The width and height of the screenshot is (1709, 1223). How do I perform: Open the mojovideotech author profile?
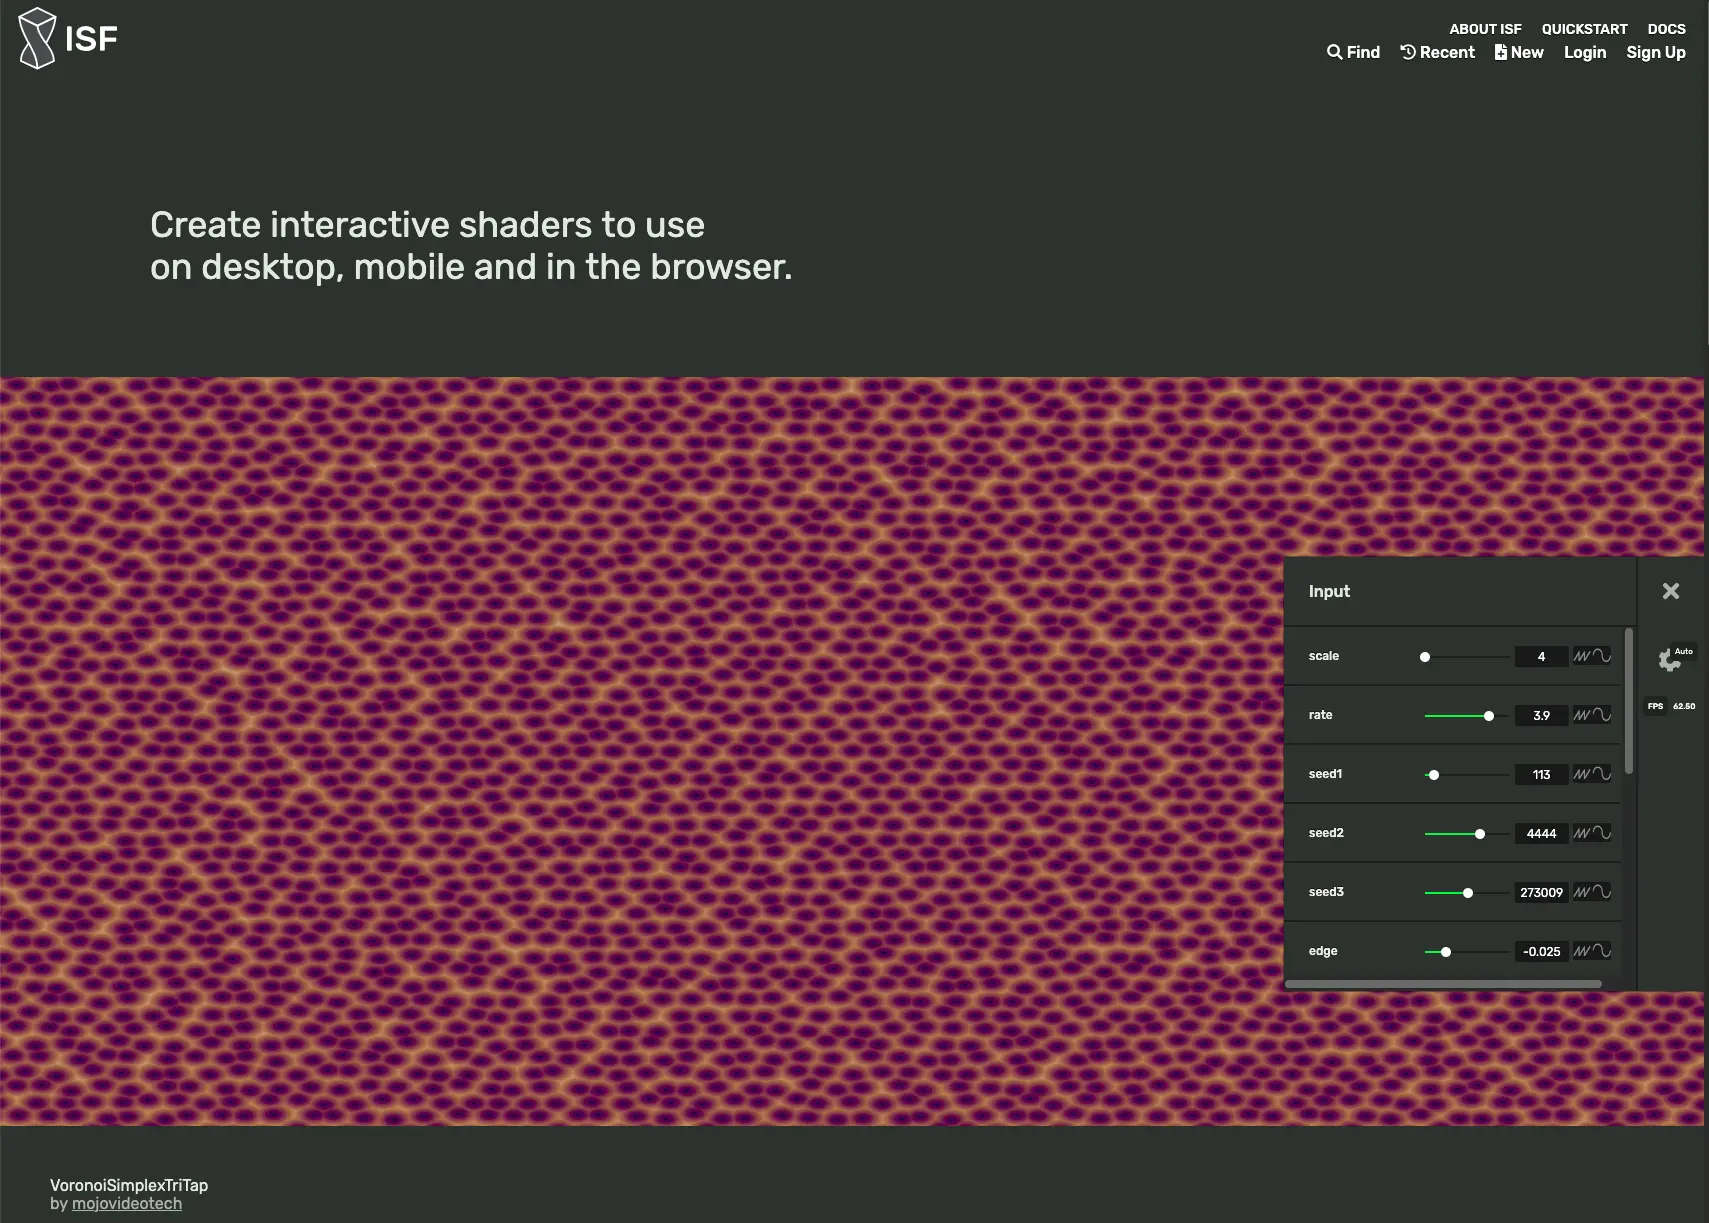click(127, 1204)
